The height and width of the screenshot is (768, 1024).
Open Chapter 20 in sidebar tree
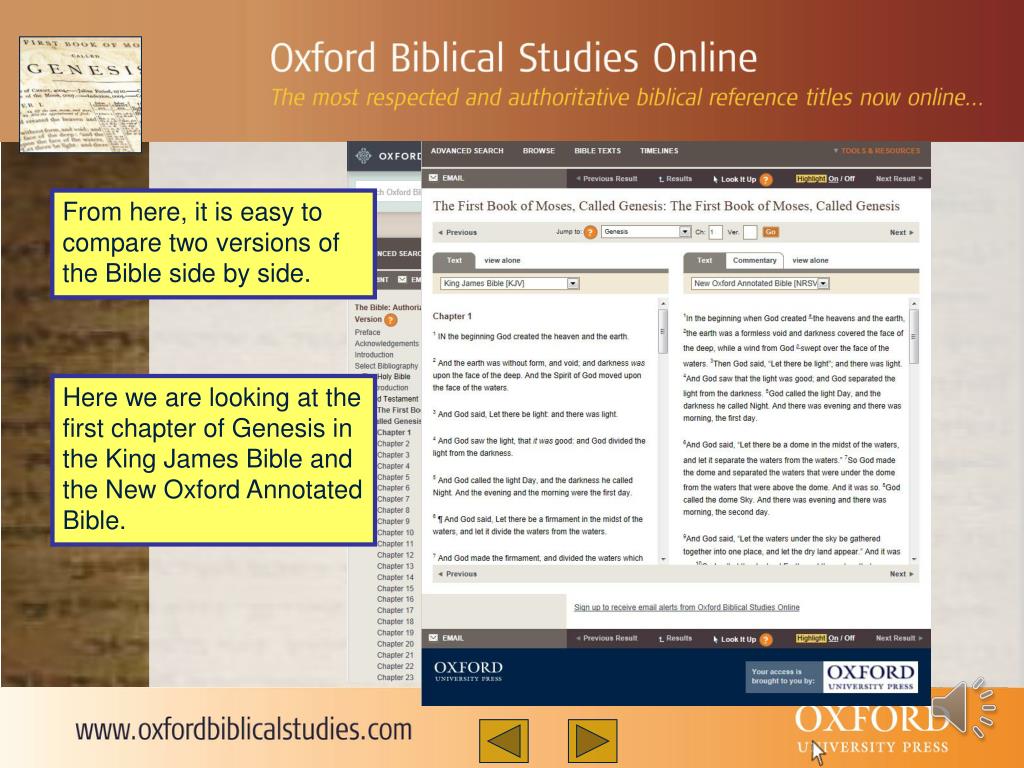(395, 644)
